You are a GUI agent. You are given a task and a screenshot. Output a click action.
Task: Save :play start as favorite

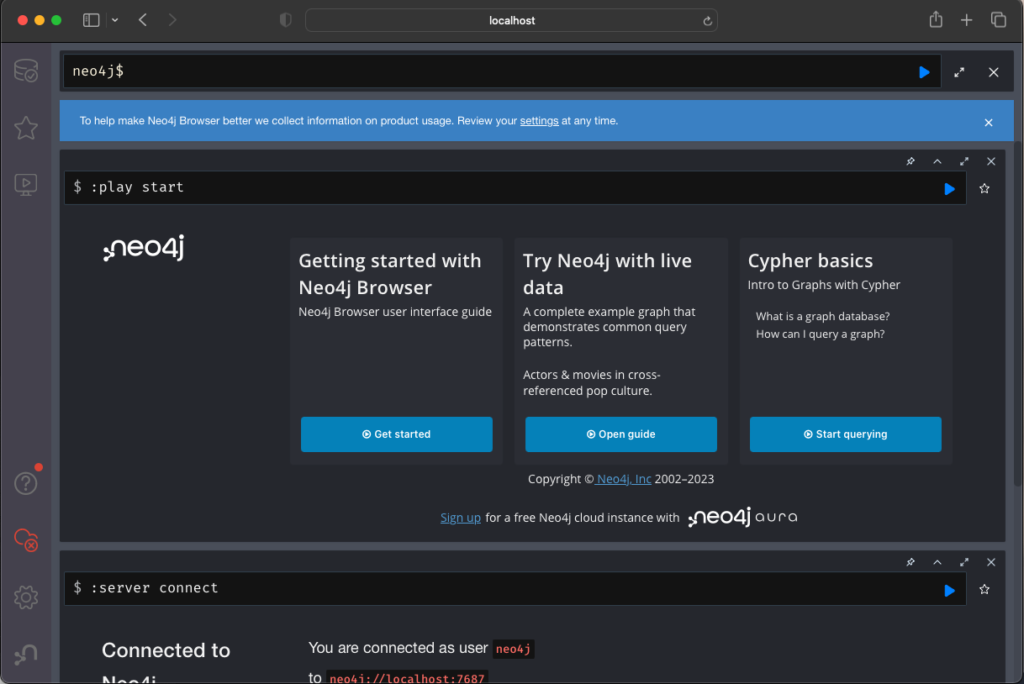click(x=984, y=189)
